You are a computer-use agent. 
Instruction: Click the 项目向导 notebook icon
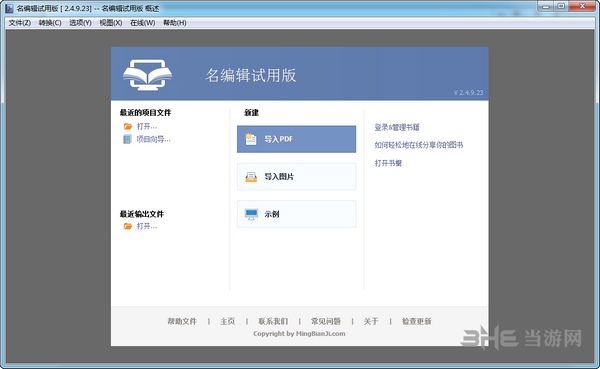127,139
